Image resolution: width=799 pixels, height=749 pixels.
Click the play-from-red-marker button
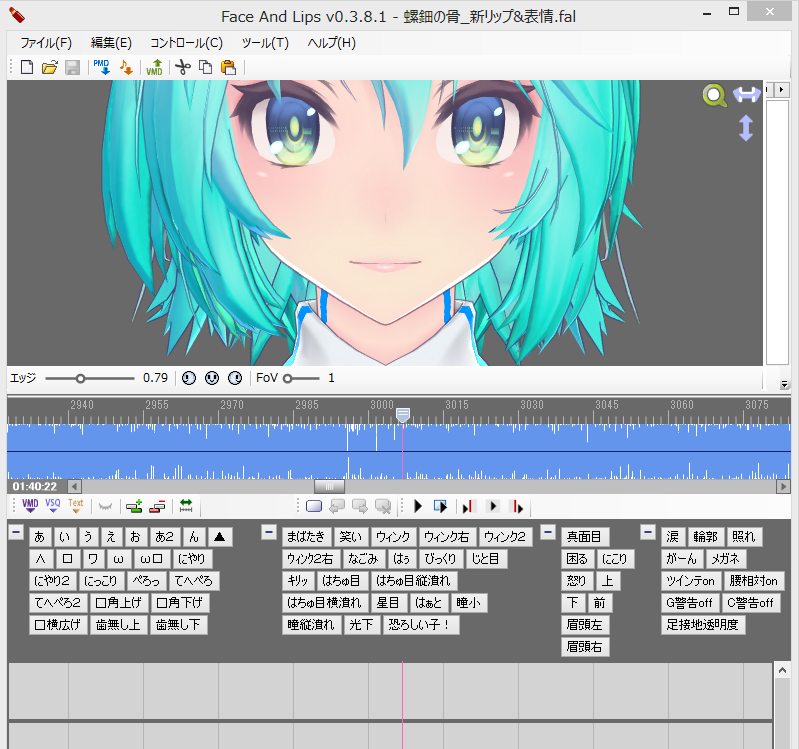tap(518, 506)
